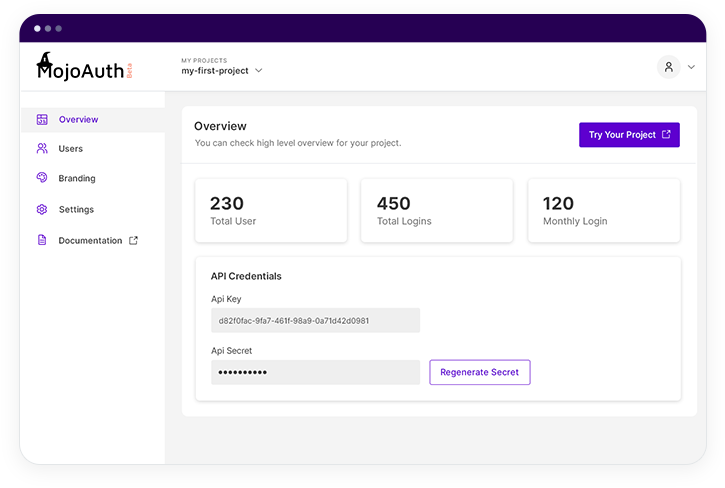The image size is (725, 488).
Task: Open the Settings page
Action: [76, 210]
